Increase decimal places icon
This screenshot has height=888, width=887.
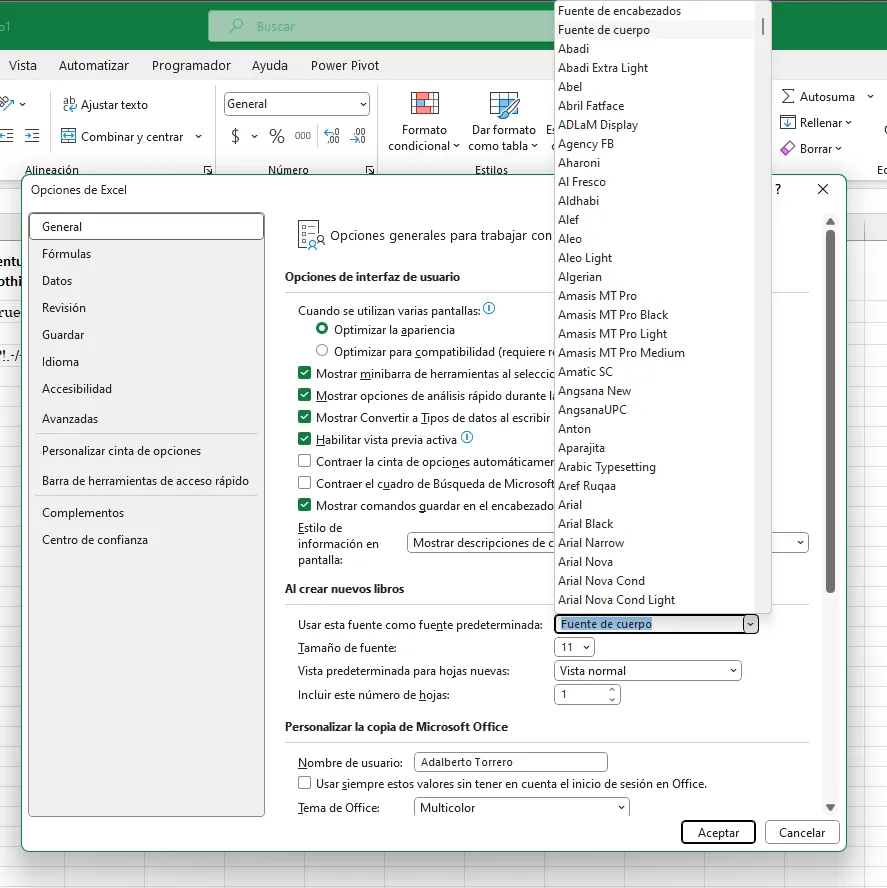tap(332, 136)
